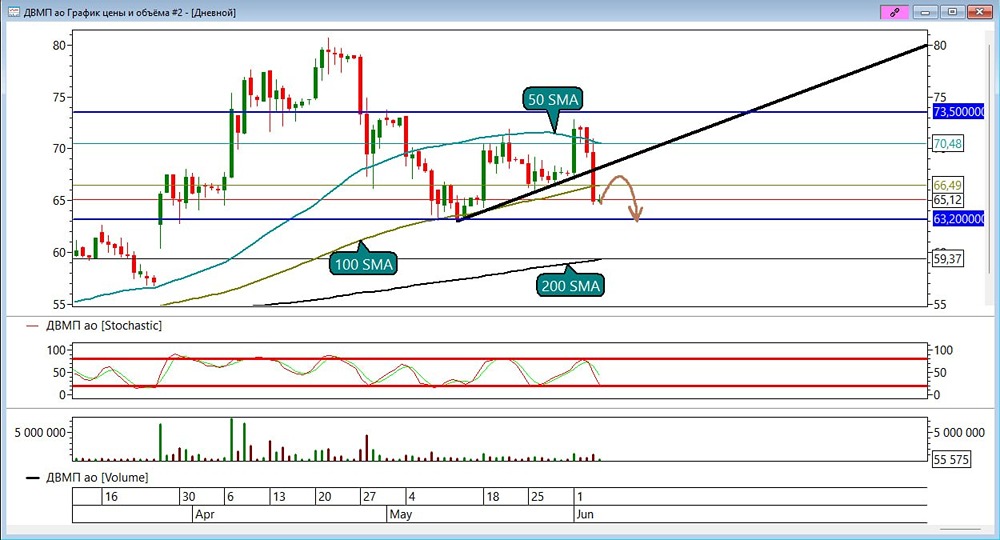Select the 50 SMA callout label
The height and width of the screenshot is (540, 1000).
click(553, 99)
